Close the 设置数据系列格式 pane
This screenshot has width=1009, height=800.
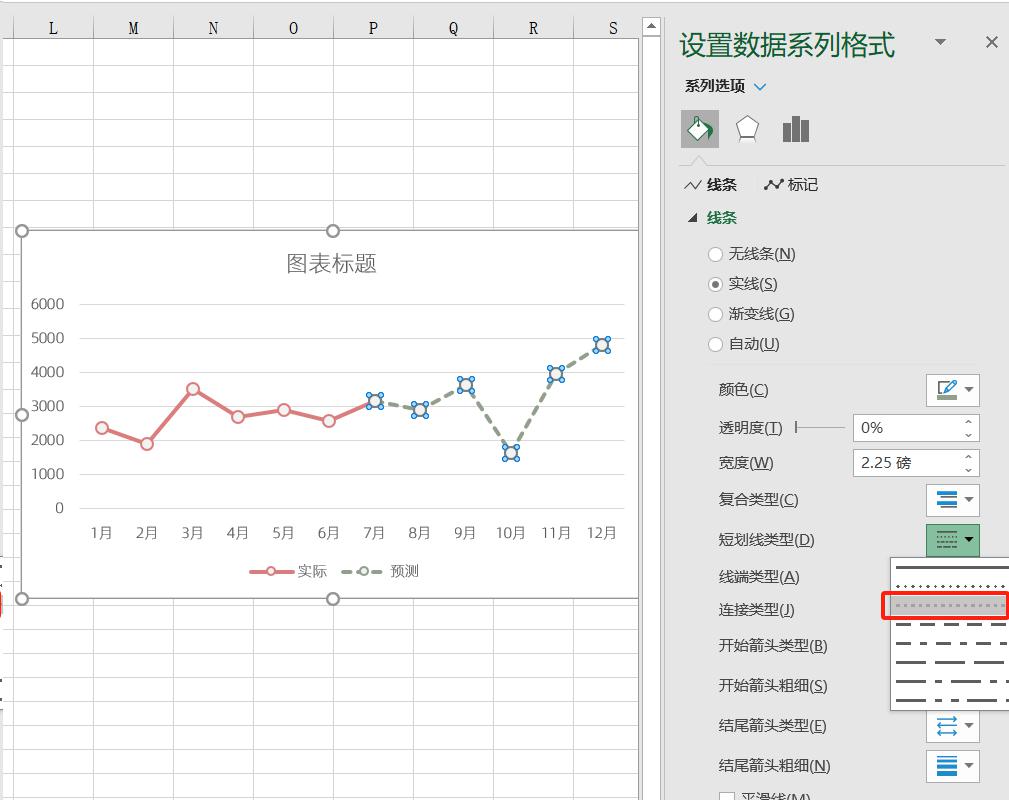point(992,42)
